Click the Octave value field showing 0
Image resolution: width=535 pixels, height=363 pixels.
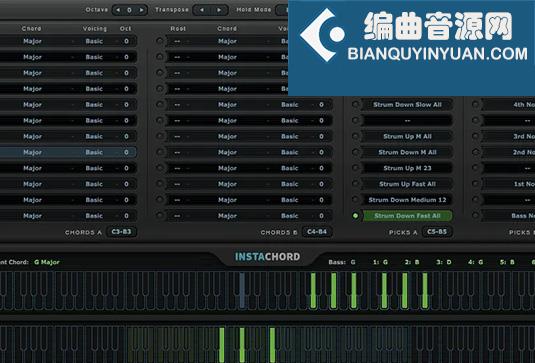[129, 10]
